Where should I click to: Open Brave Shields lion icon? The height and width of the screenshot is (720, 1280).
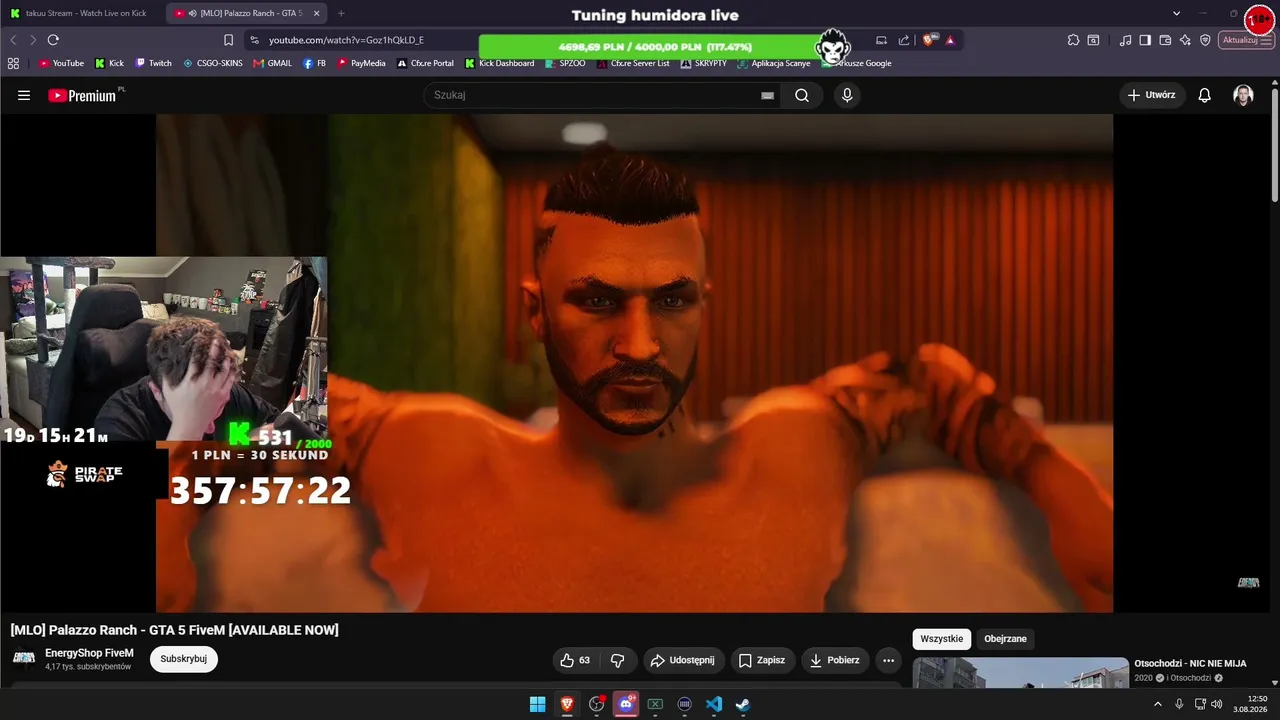point(929,40)
